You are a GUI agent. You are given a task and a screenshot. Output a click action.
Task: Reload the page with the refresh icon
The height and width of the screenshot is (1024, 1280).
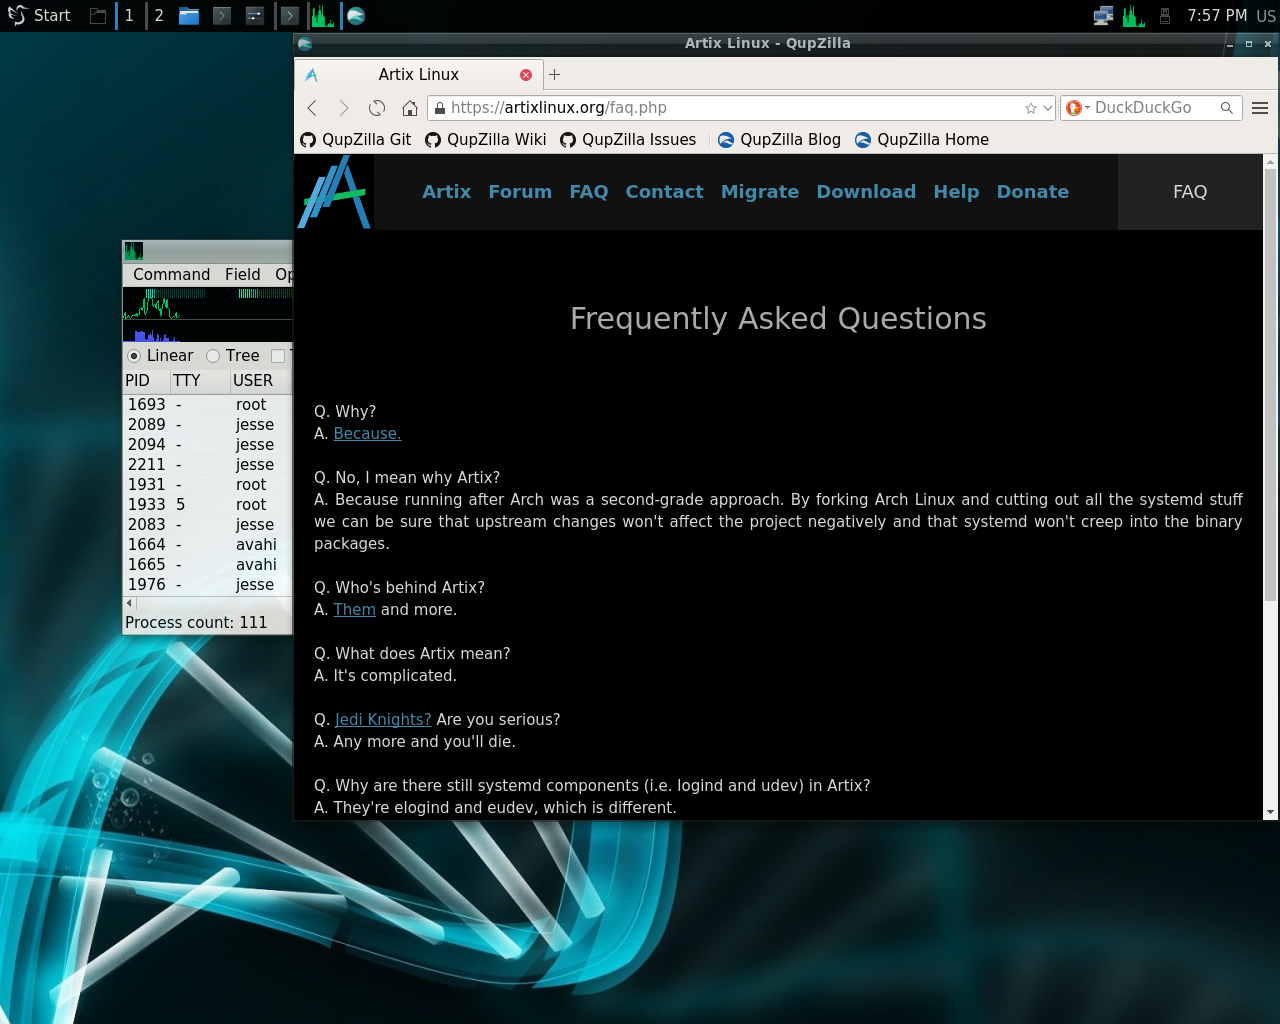[x=377, y=108]
